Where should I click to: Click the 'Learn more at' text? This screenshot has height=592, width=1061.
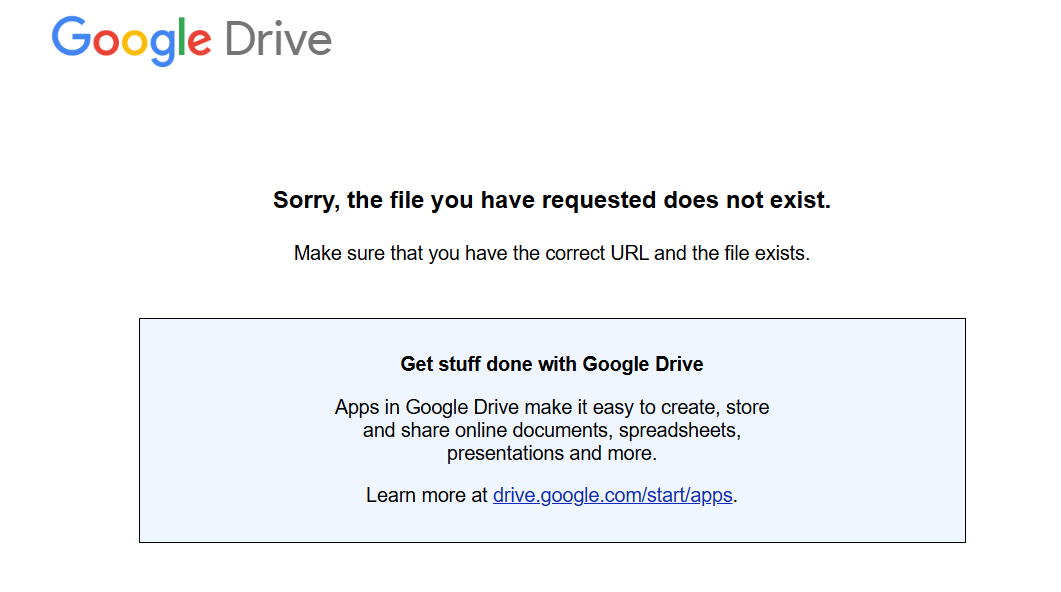point(427,495)
